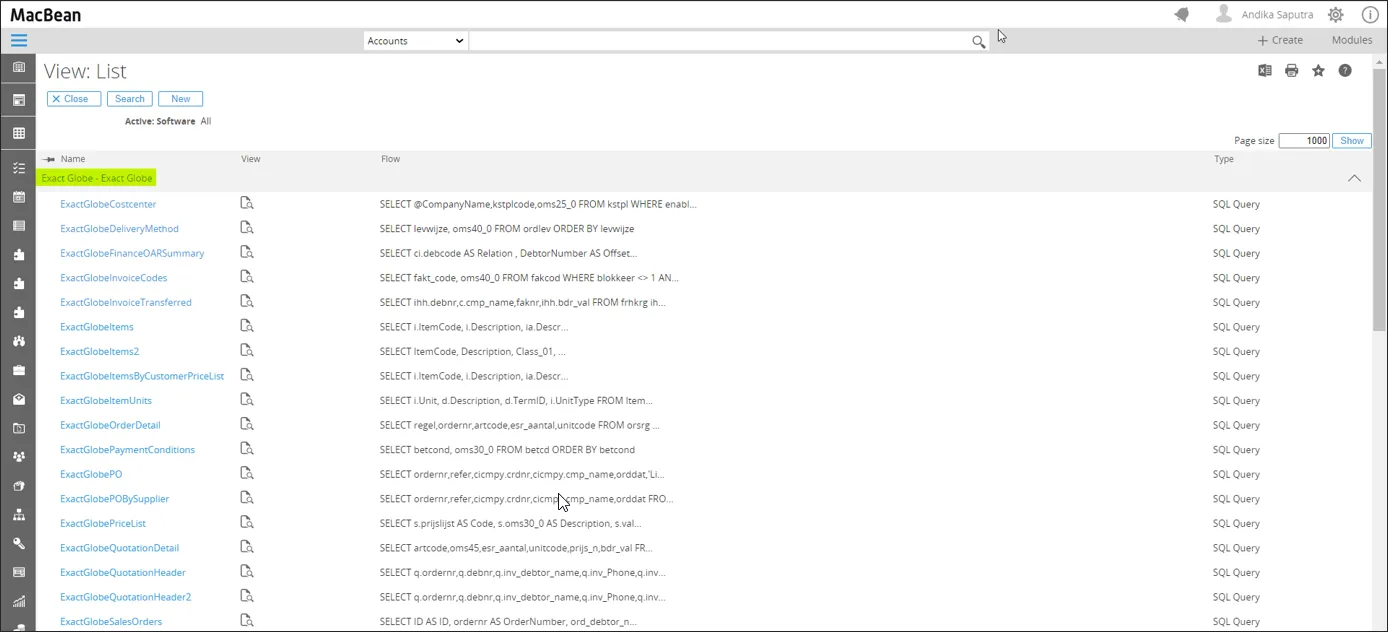Click the pin icon beside Name column
The width and height of the screenshot is (1388, 632).
click(48, 159)
